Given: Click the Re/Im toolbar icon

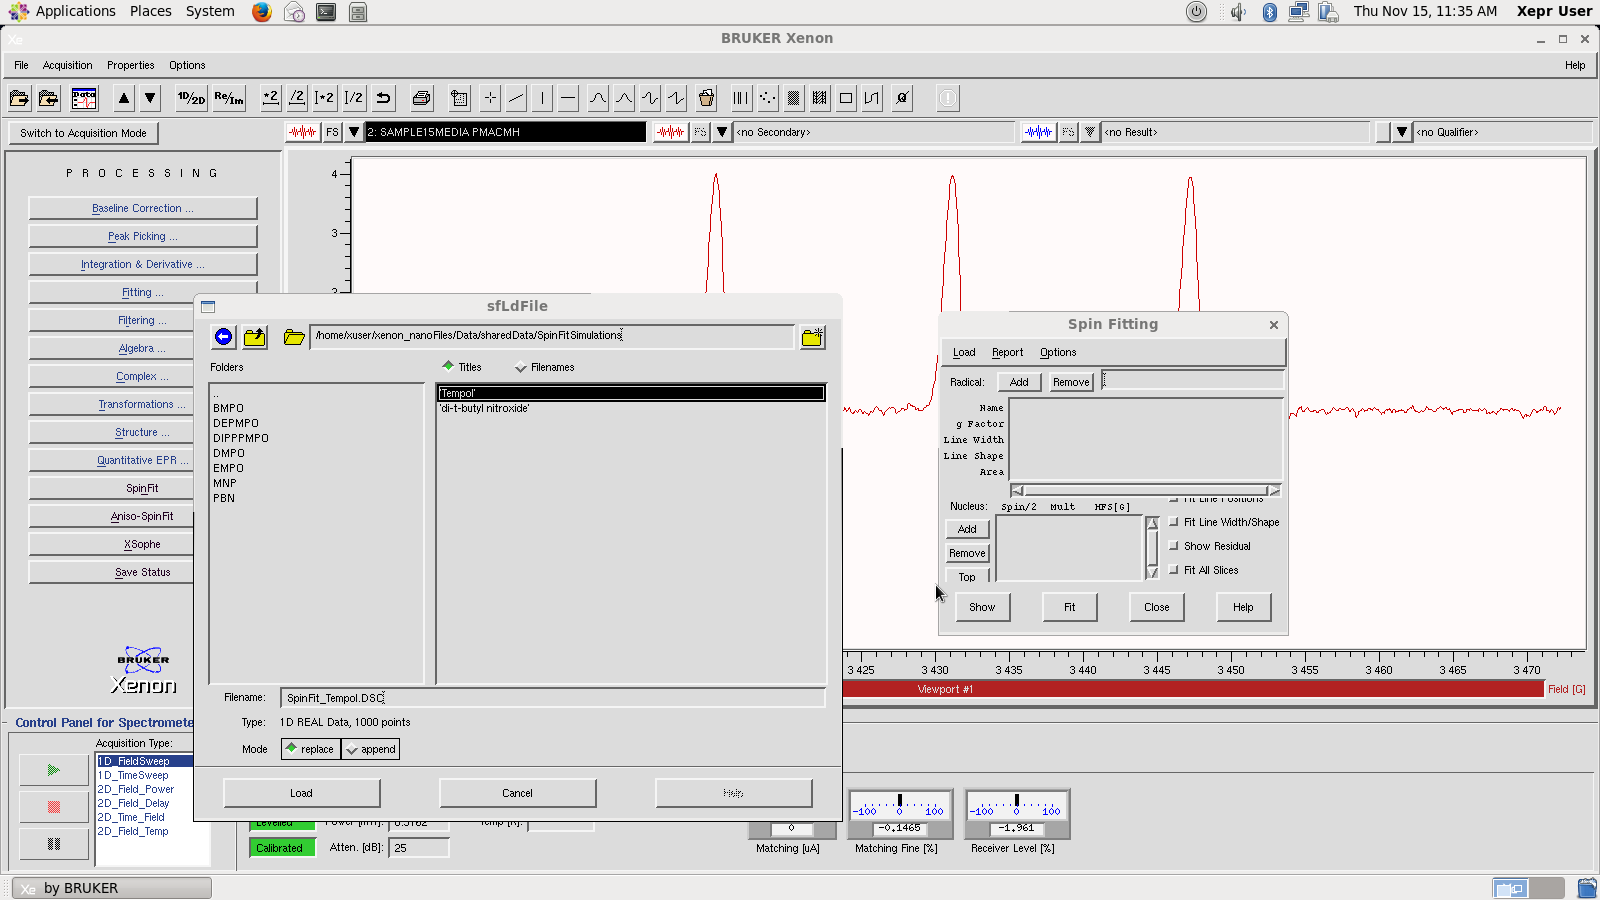Looking at the screenshot, I should point(229,98).
